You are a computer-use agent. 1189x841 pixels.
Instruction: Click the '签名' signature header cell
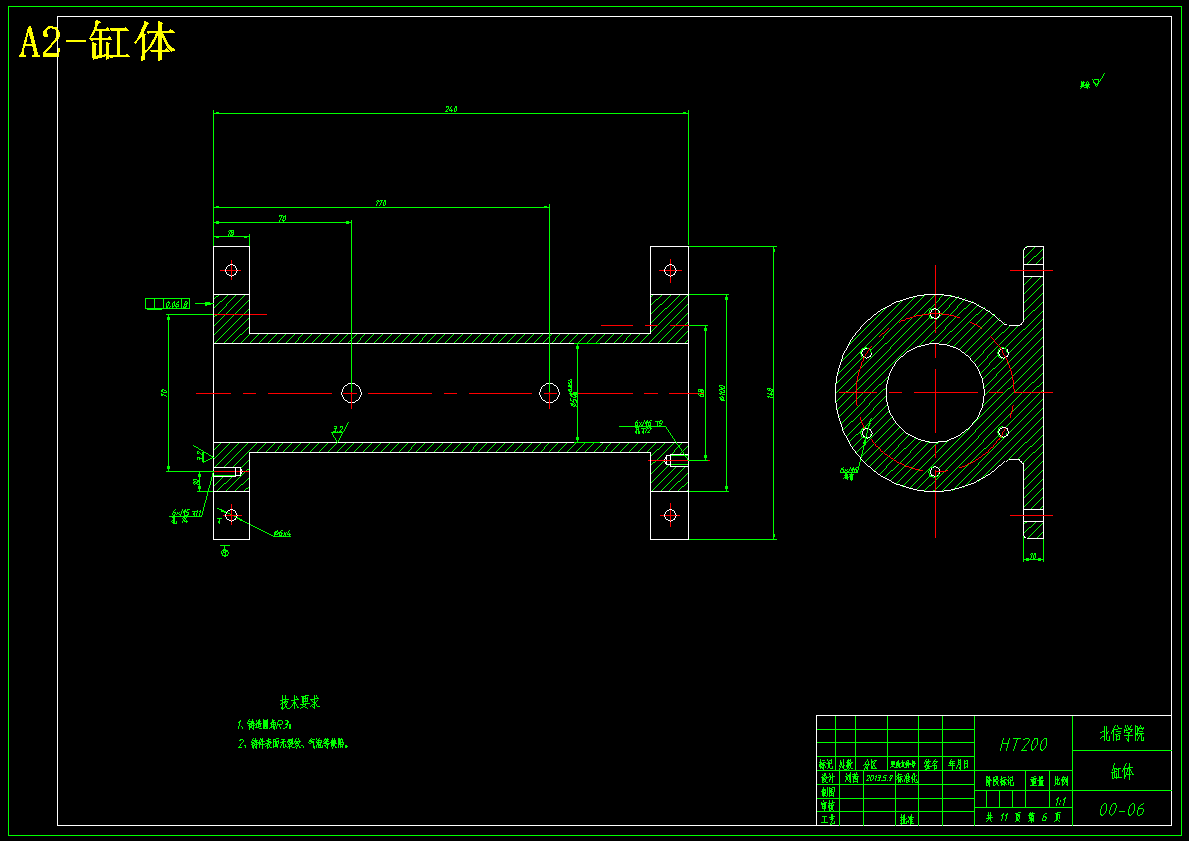[x=930, y=764]
